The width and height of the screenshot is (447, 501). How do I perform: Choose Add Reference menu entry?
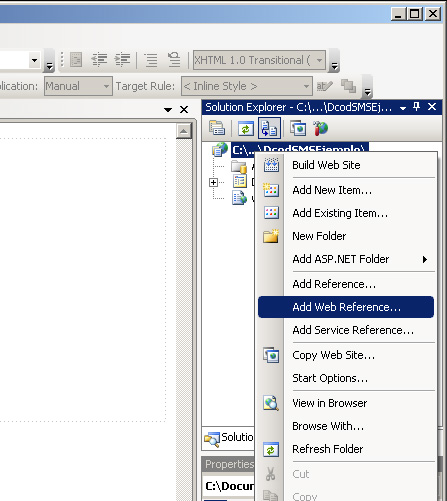click(x=346, y=284)
